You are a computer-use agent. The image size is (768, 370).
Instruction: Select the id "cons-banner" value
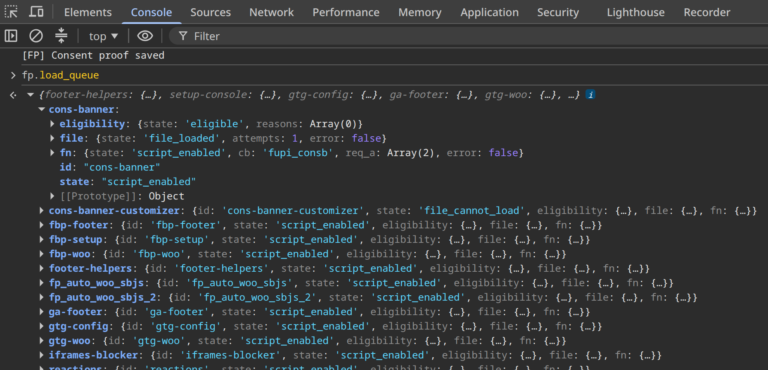point(122,167)
